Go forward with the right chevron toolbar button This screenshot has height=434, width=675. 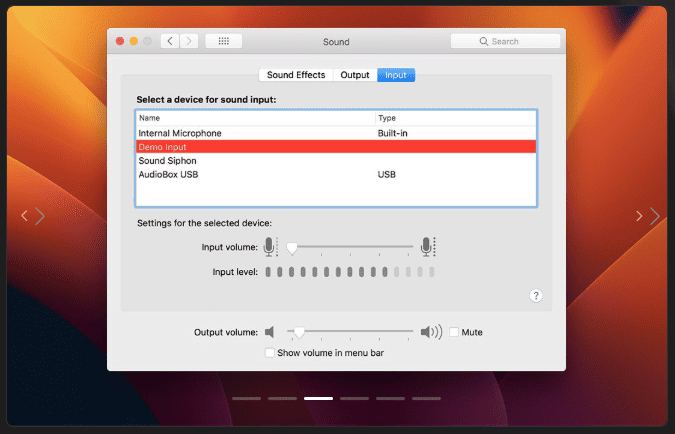(x=189, y=41)
